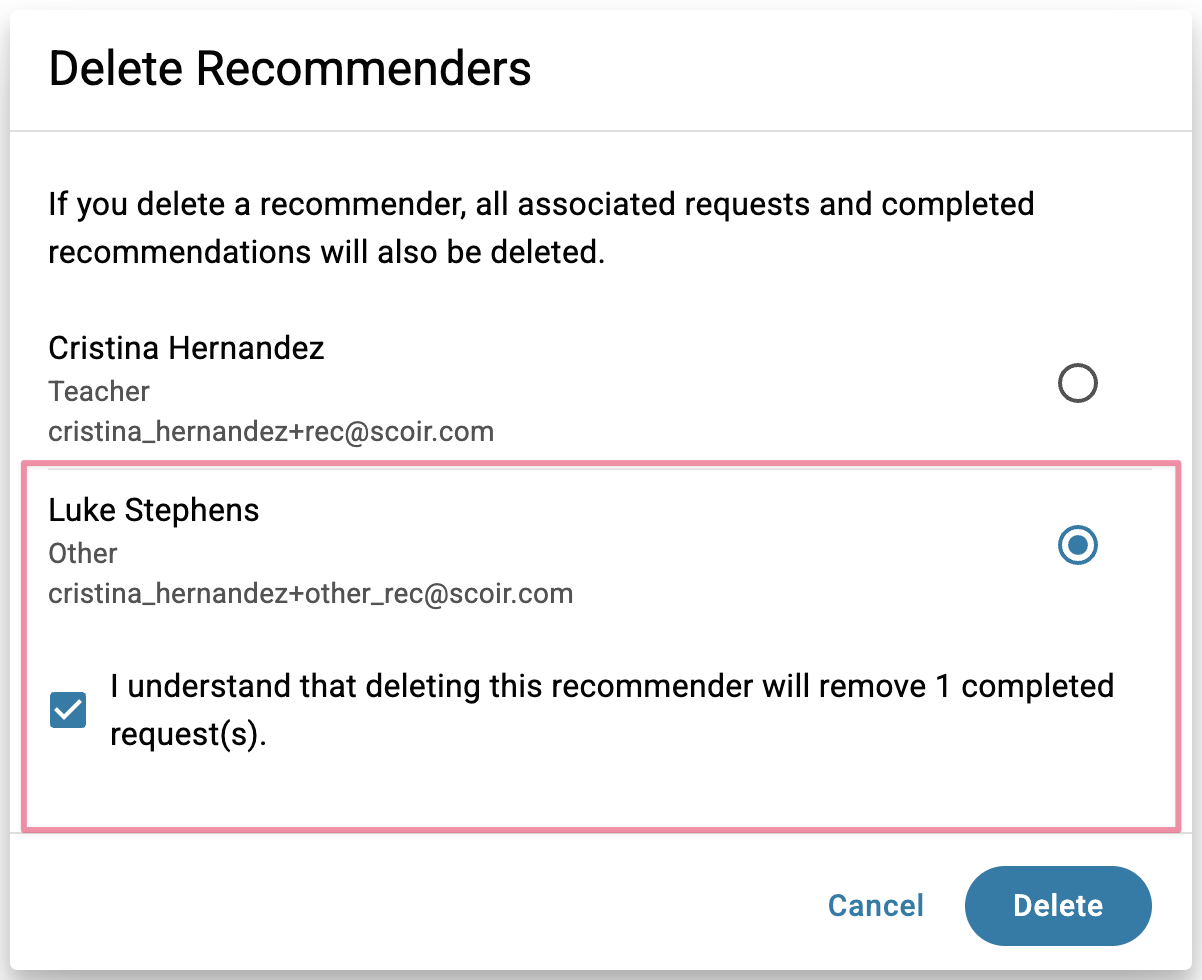Uncheck the "I understand" confirmation checkbox

[x=68, y=711]
